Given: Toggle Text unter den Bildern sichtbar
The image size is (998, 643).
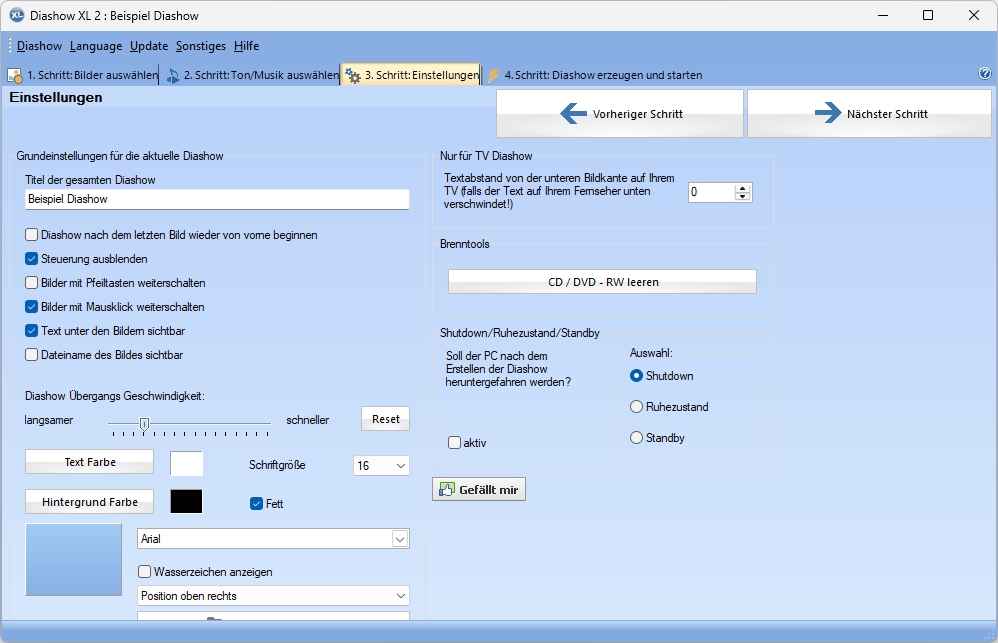Looking at the screenshot, I should (x=31, y=330).
